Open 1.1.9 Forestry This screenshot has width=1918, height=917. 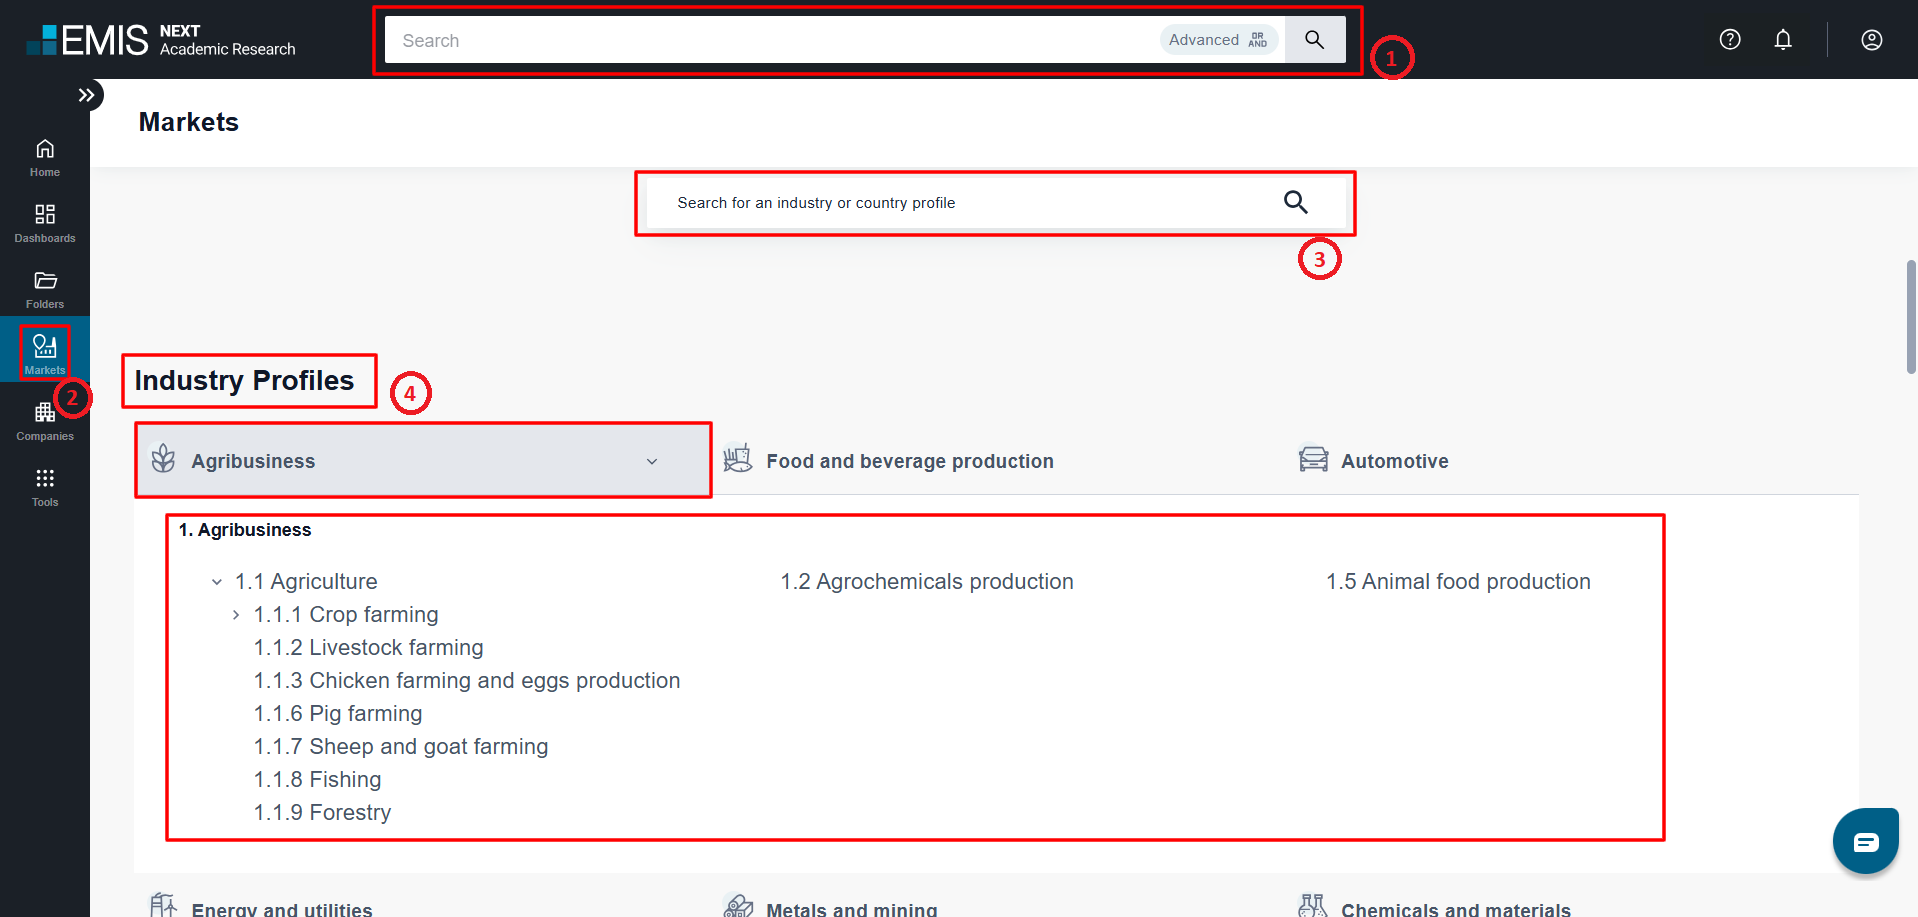(x=322, y=813)
